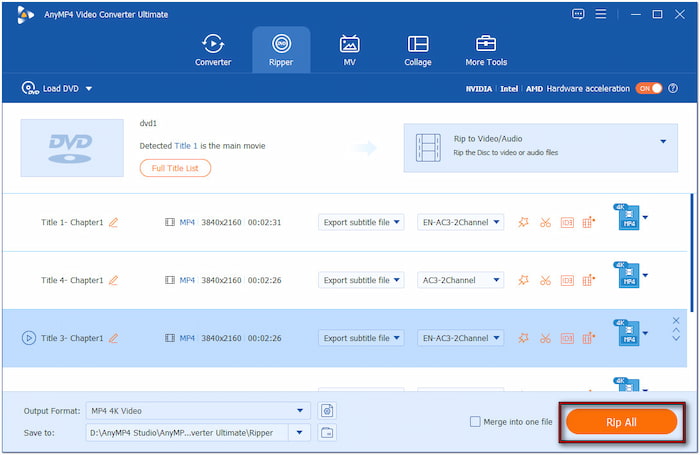This screenshot has height=455, width=700.
Task: Open hardware acceleration help icon
Action: pyautogui.click(x=673, y=88)
